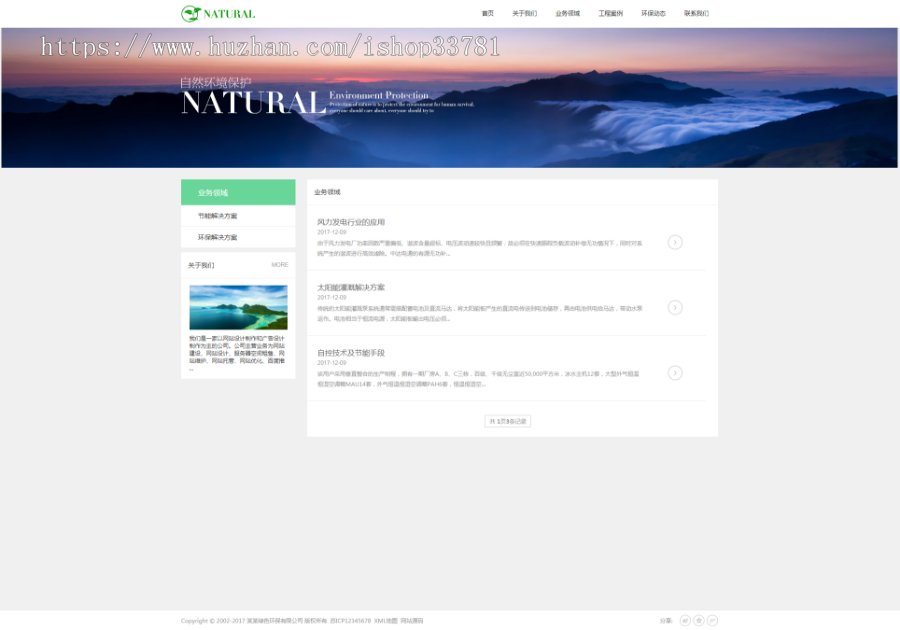Screen dimensions: 900x630
Task: Open the 网站源码 footer link
Action: coord(412,621)
